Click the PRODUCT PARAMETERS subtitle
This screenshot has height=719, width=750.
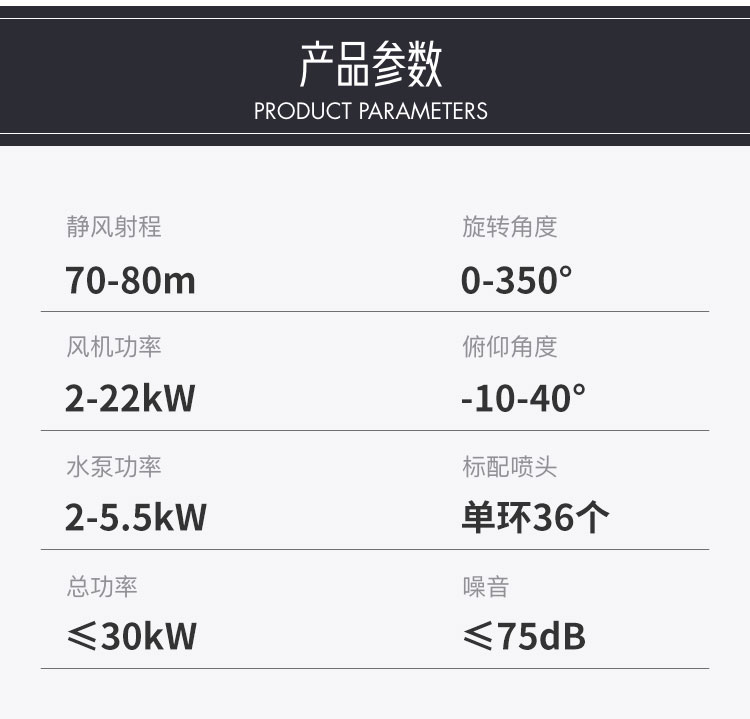(371, 110)
